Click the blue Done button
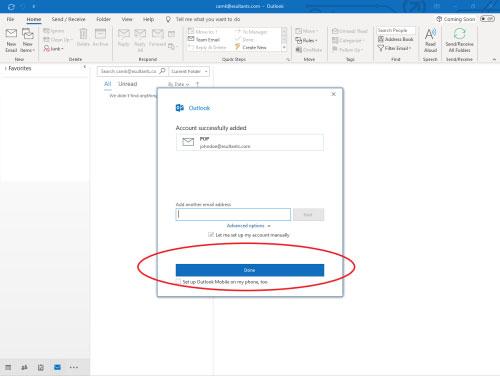The image size is (500, 376). pos(250,270)
